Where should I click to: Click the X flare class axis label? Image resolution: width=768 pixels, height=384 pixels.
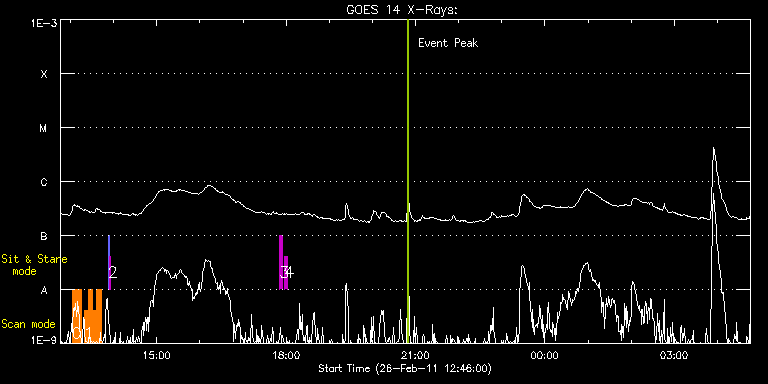point(44,74)
